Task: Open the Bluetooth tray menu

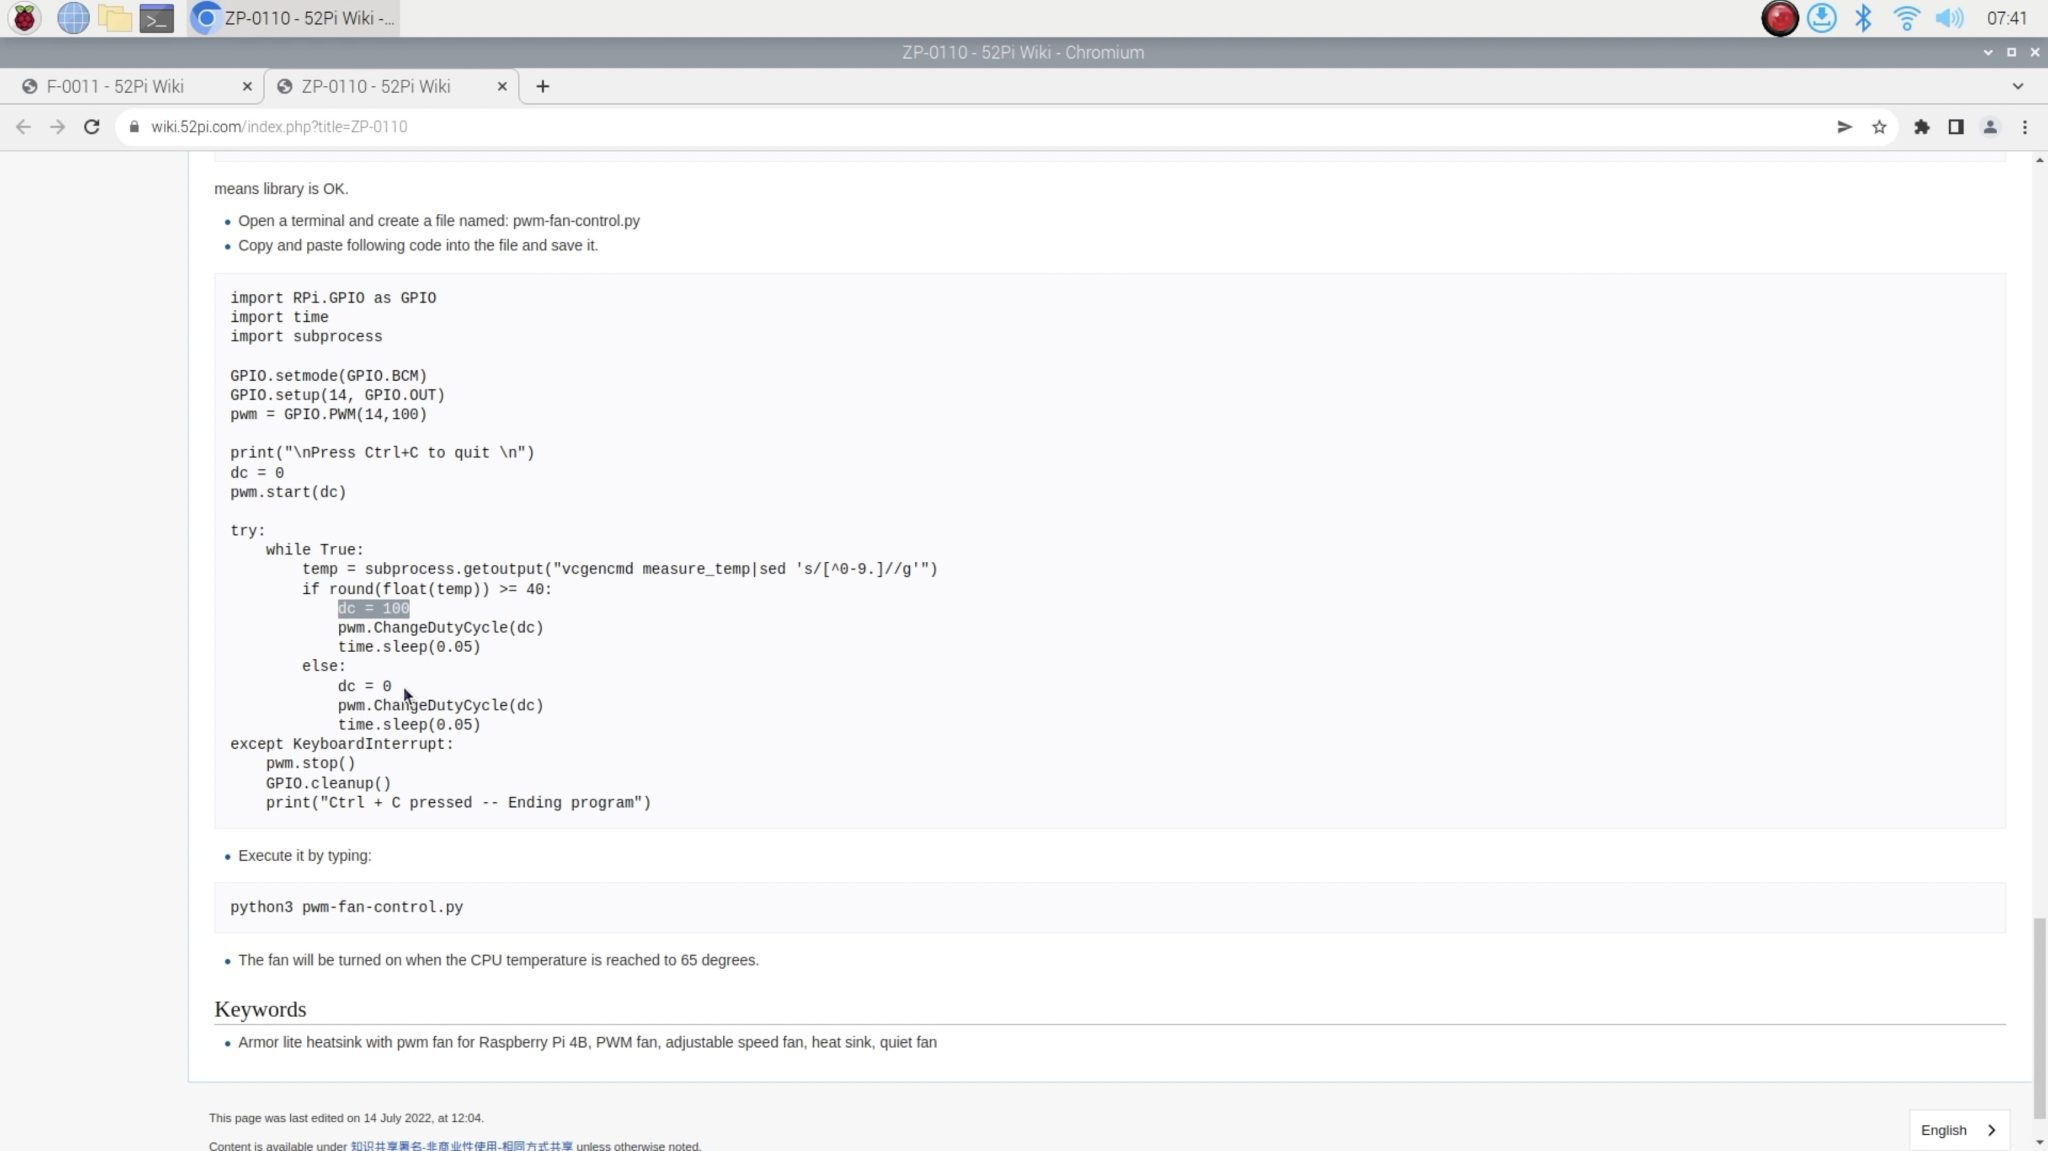Action: (x=1863, y=18)
